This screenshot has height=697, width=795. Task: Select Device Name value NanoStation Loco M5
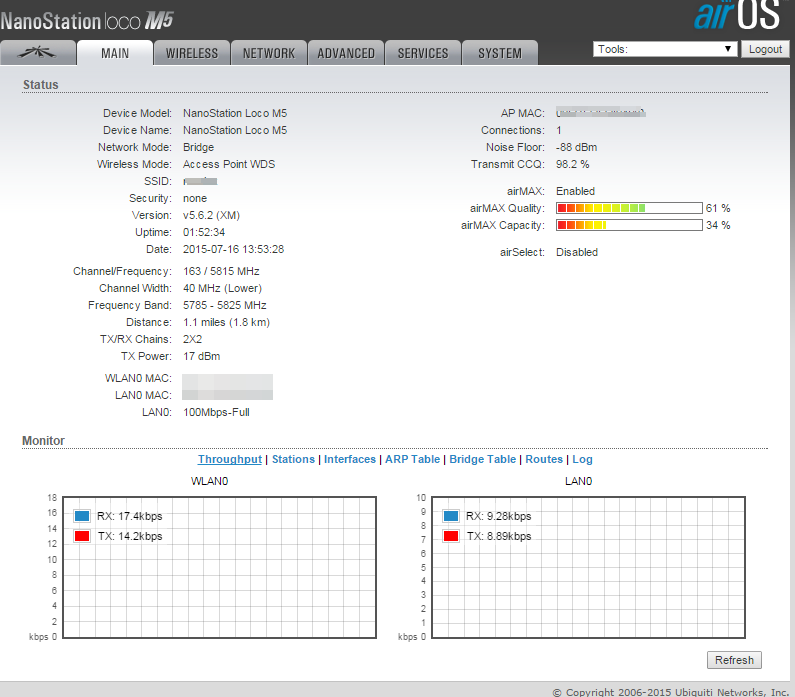[235, 130]
